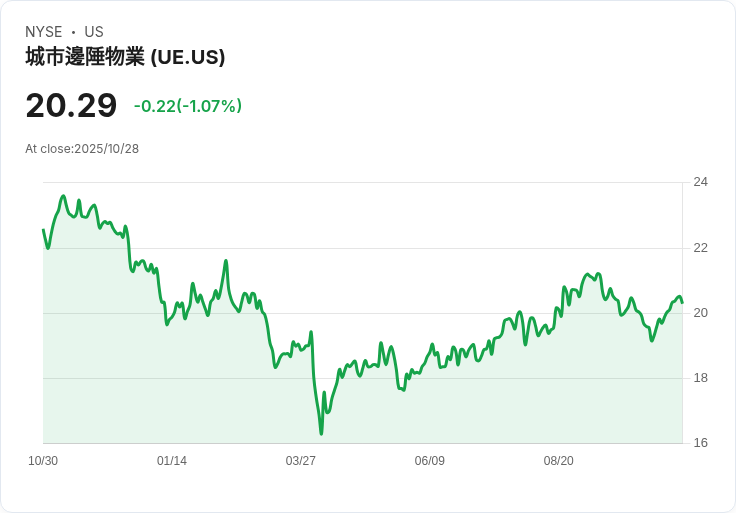The width and height of the screenshot is (736, 513).
Task: Click the 06/09 date label on x-axis
Action: pyautogui.click(x=429, y=461)
